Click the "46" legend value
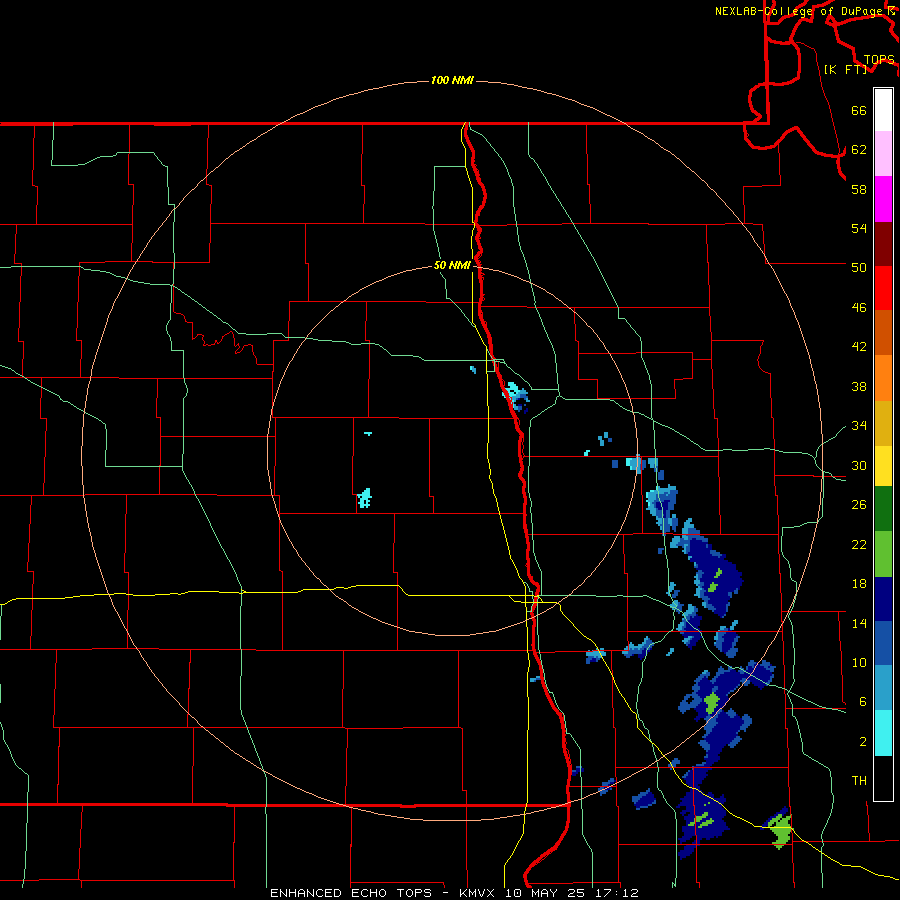The width and height of the screenshot is (900, 900). 859,308
